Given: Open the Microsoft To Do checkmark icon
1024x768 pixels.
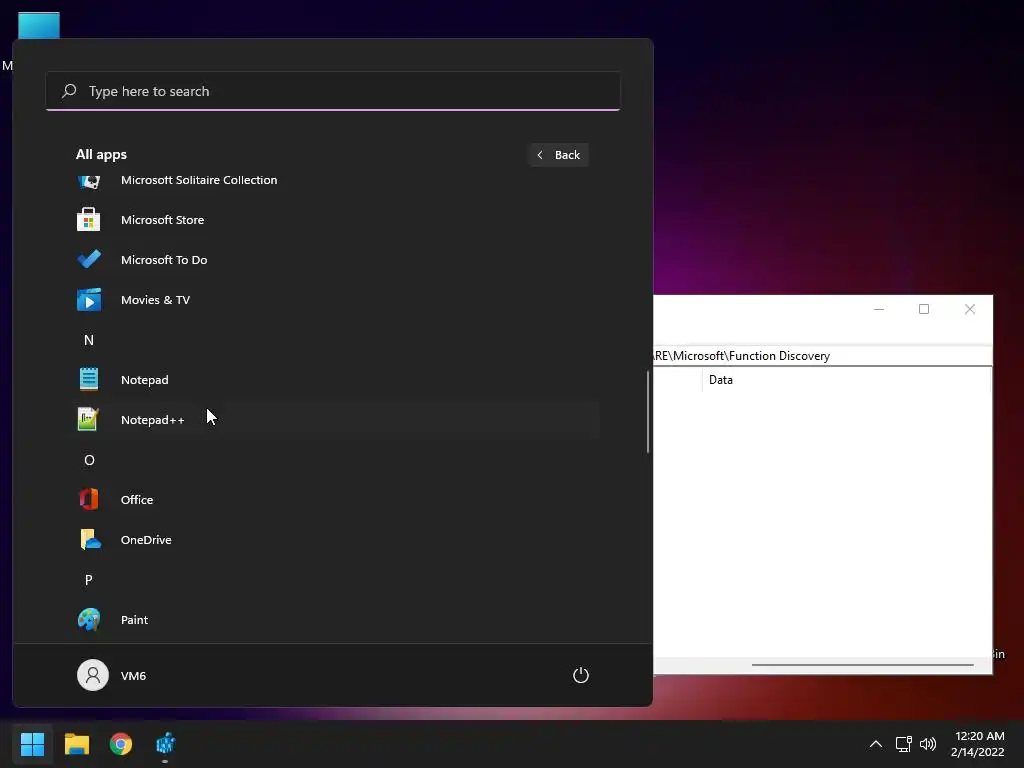Looking at the screenshot, I should (89, 259).
